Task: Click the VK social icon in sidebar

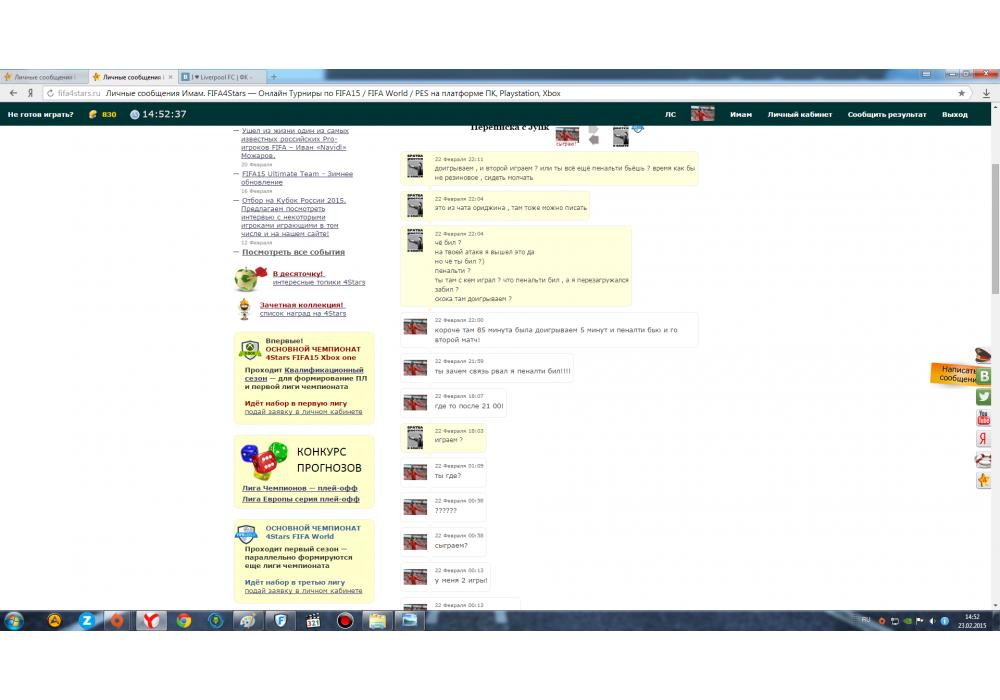Action: pyautogui.click(x=984, y=376)
